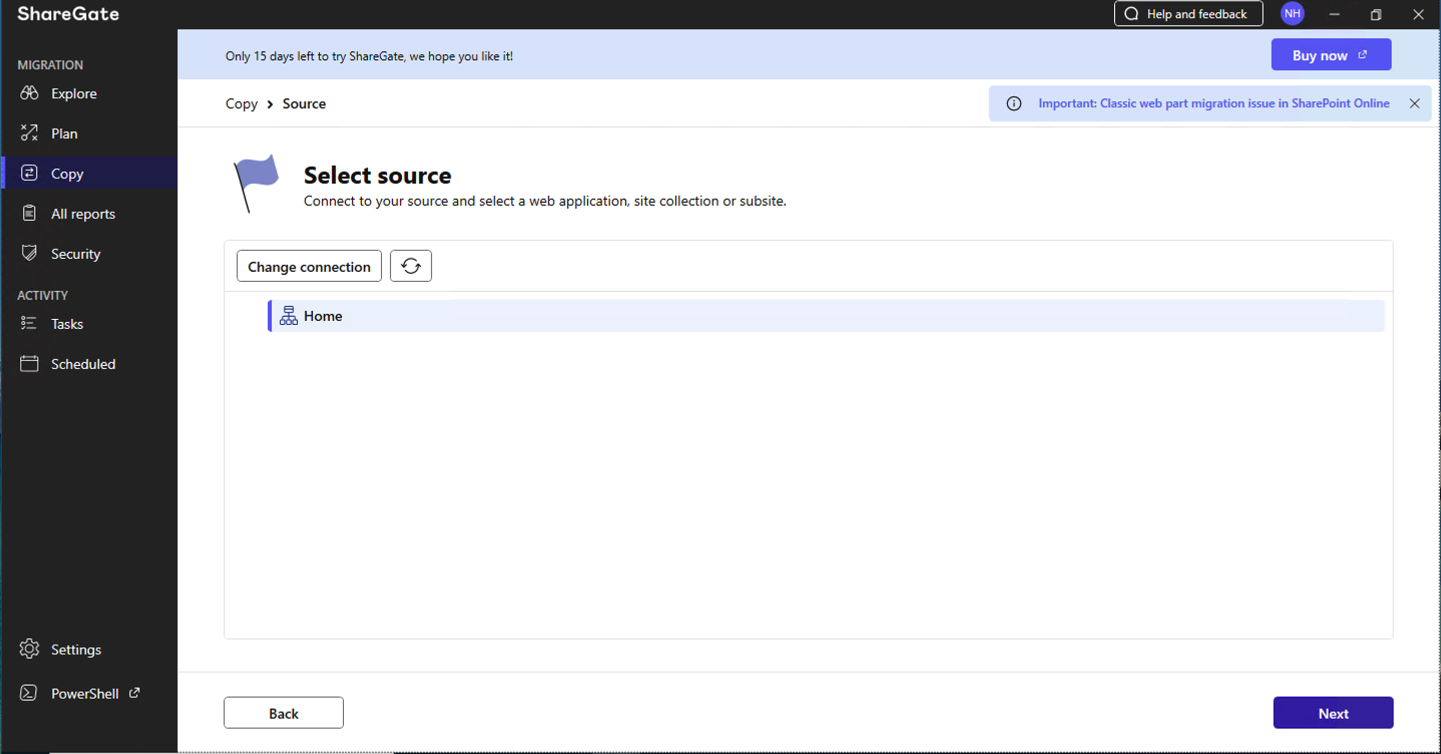This screenshot has height=754, width=1441.
Task: Open the classic web part migration notice
Action: [x=1214, y=103]
